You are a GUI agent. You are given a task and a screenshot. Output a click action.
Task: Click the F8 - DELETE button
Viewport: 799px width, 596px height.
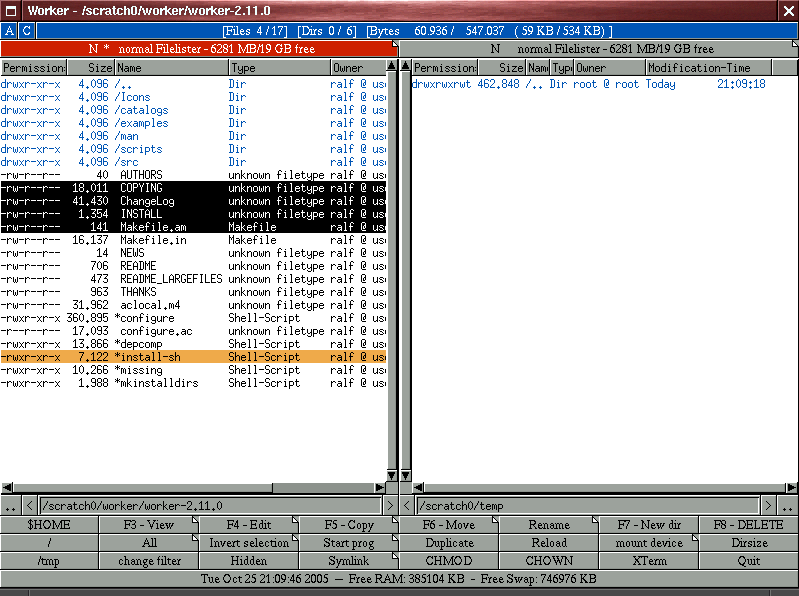point(749,525)
